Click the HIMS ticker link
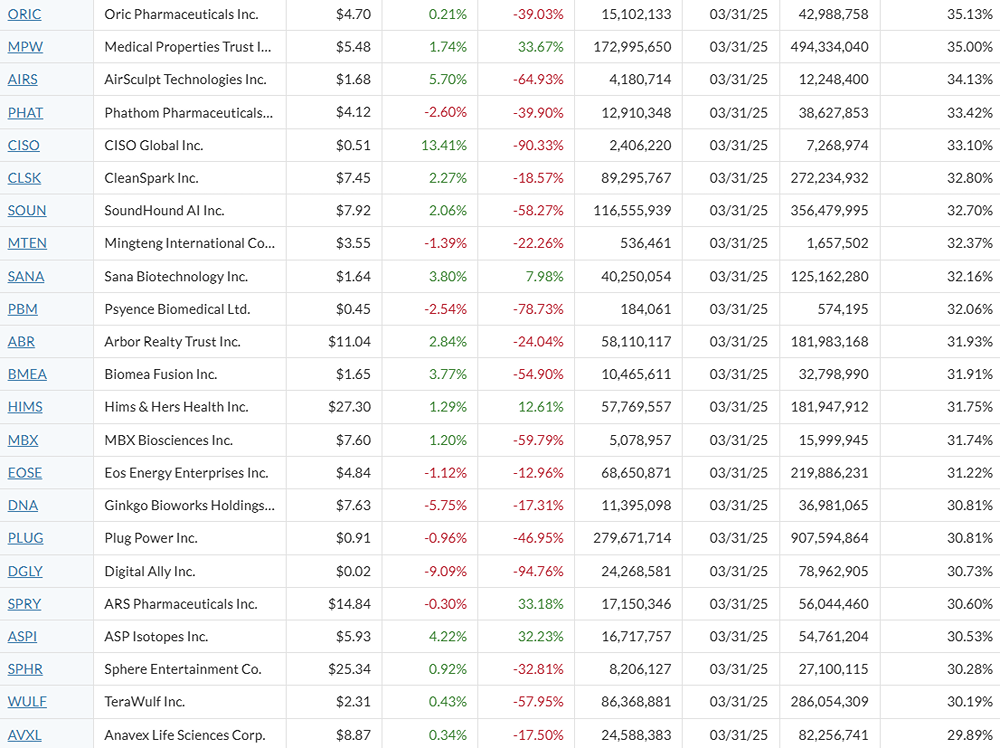Viewport: 1000px width, 748px height. [25, 407]
